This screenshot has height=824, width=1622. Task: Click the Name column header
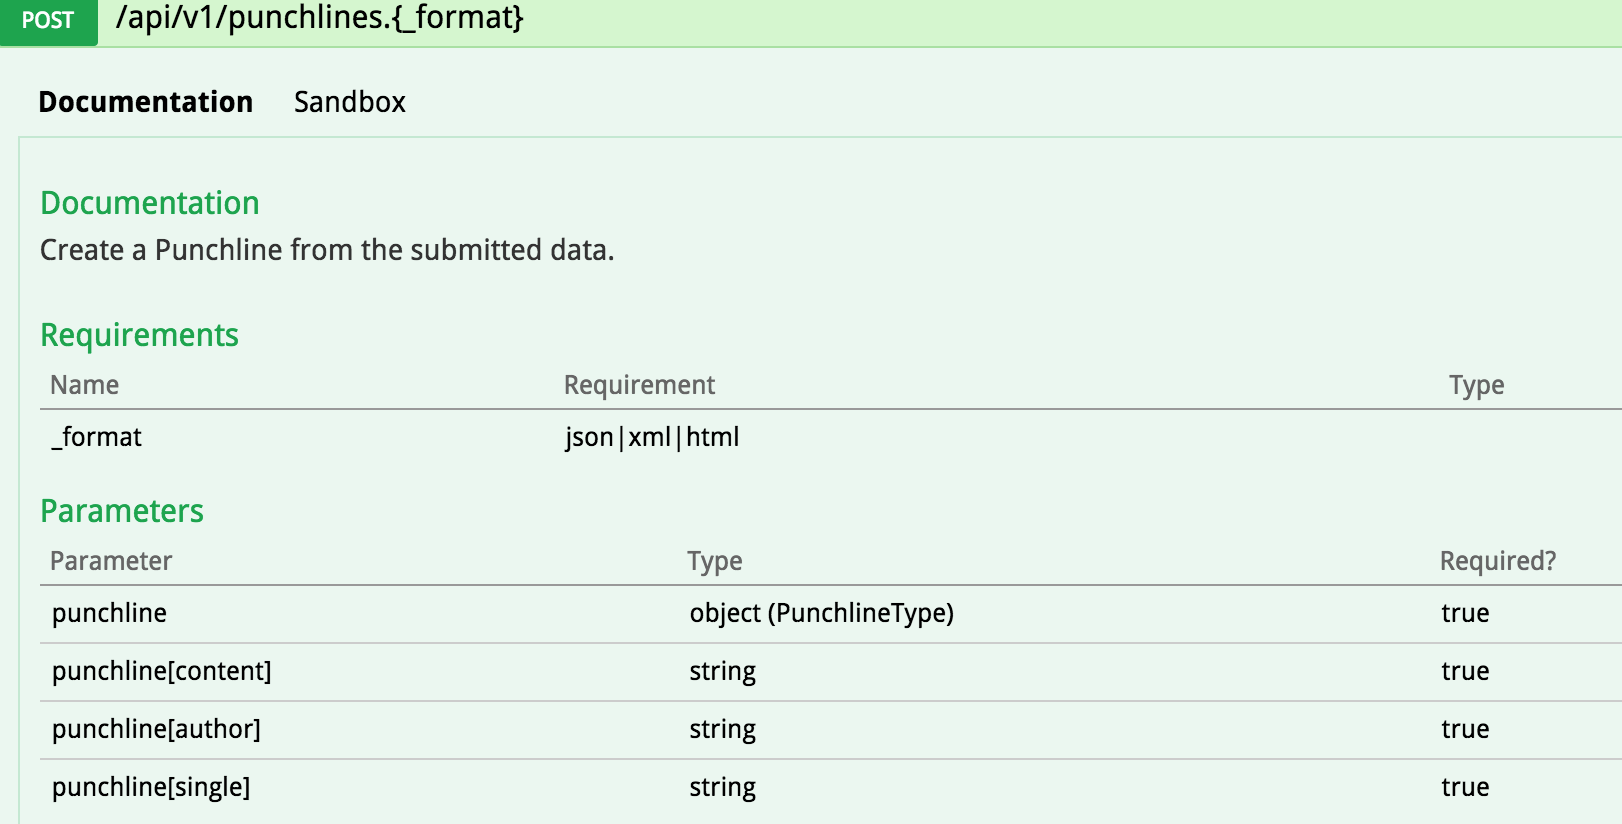tap(85, 385)
